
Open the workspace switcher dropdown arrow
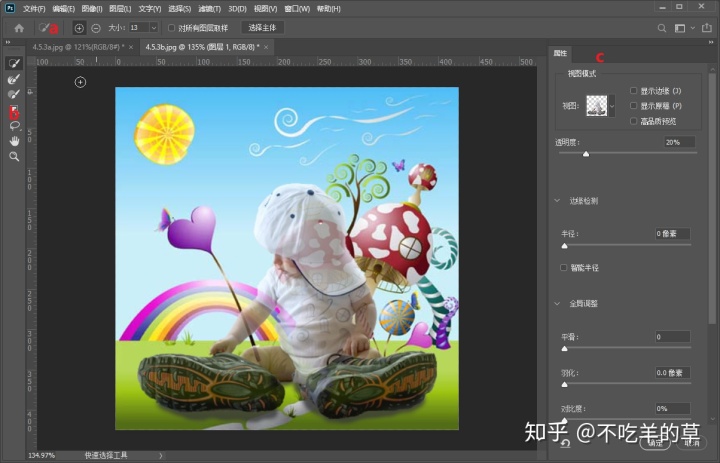692,28
